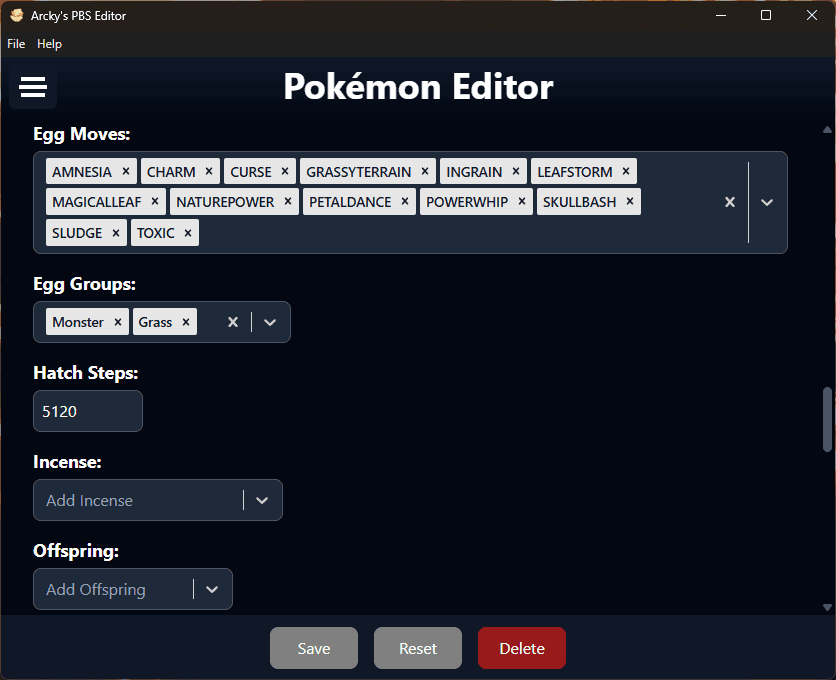
Task: Open the hamburger navigation menu
Action: tap(33, 88)
